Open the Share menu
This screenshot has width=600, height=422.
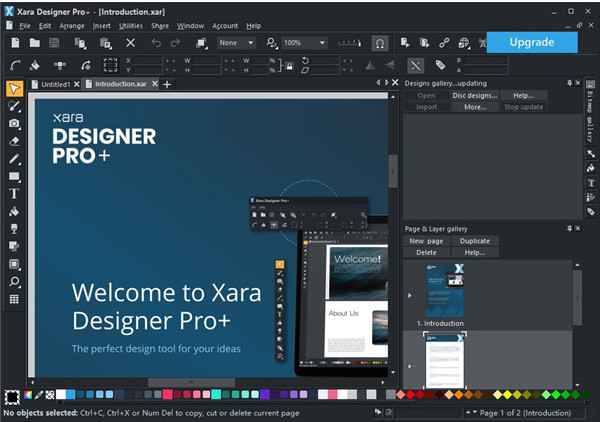pos(160,26)
